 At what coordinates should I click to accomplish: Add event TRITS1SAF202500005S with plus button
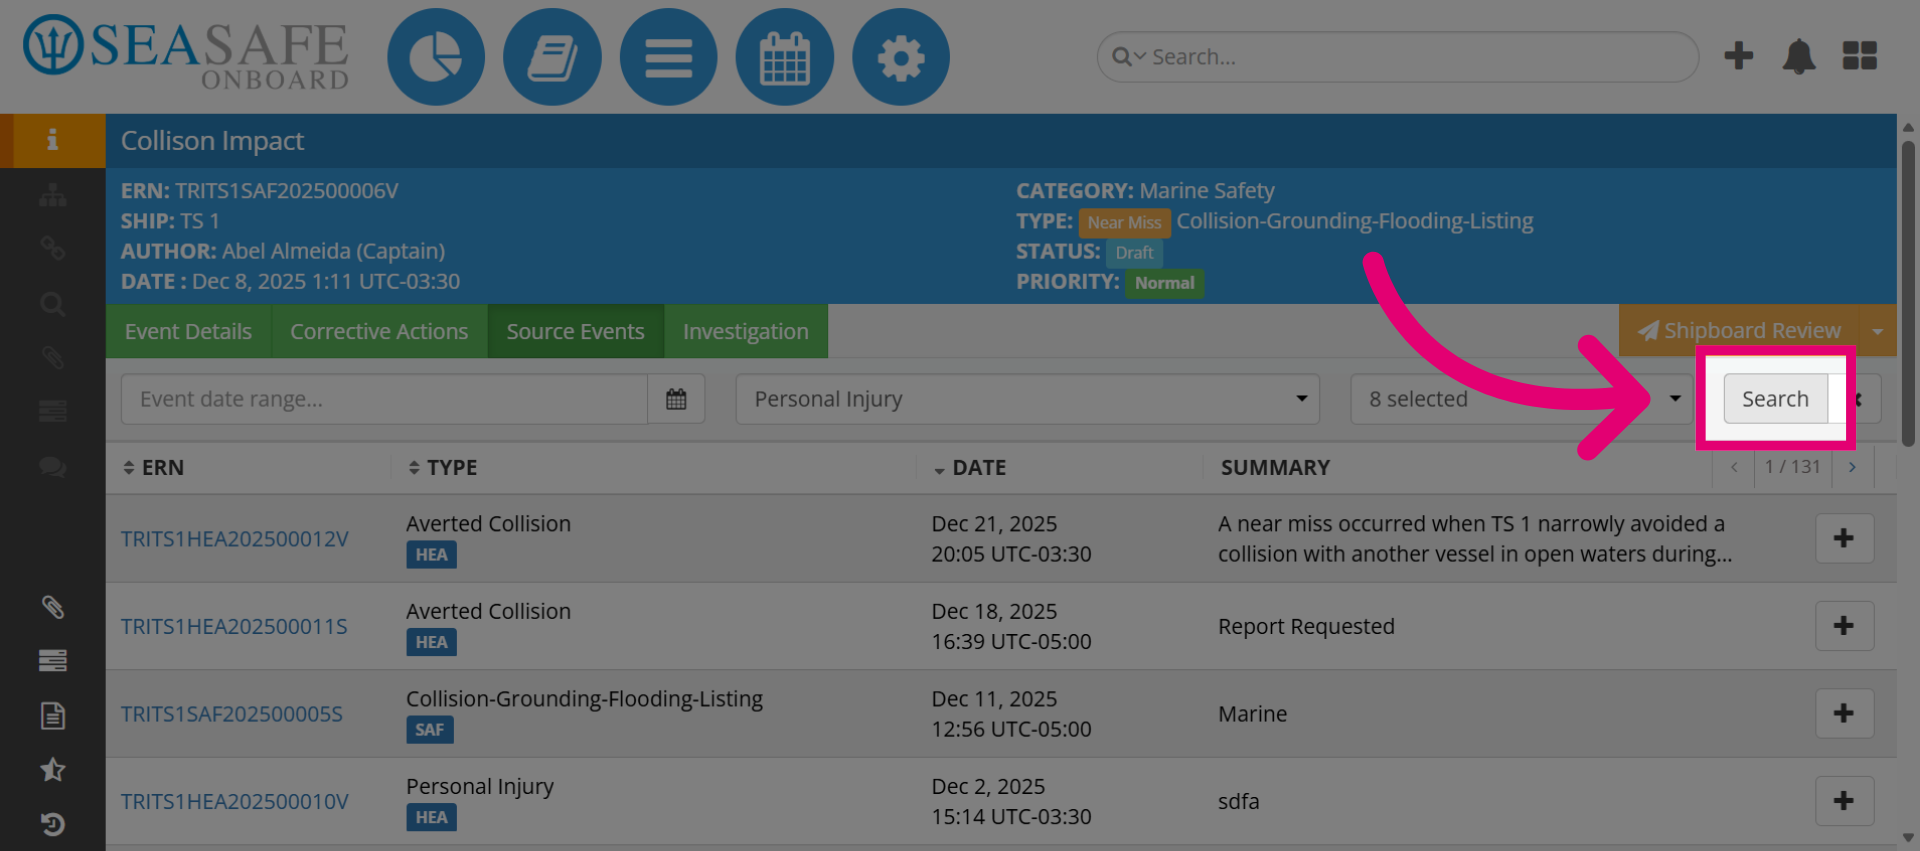[x=1844, y=713]
